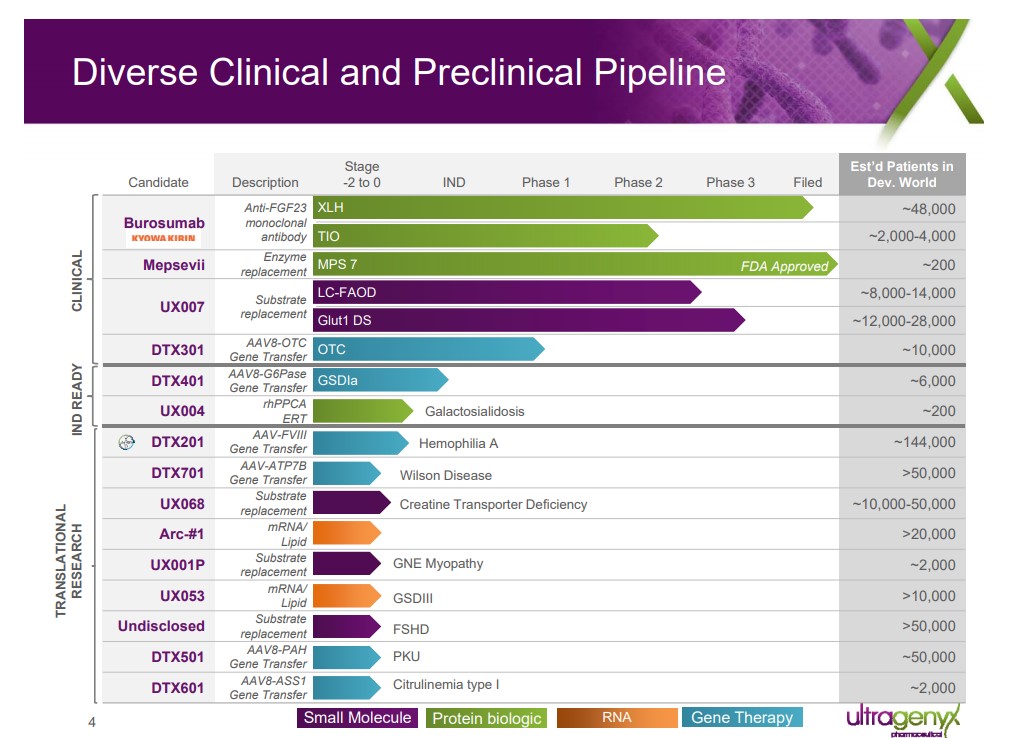The width and height of the screenshot is (1010, 738).
Task: Click the OTC gene therapy bar
Action: 425,349
